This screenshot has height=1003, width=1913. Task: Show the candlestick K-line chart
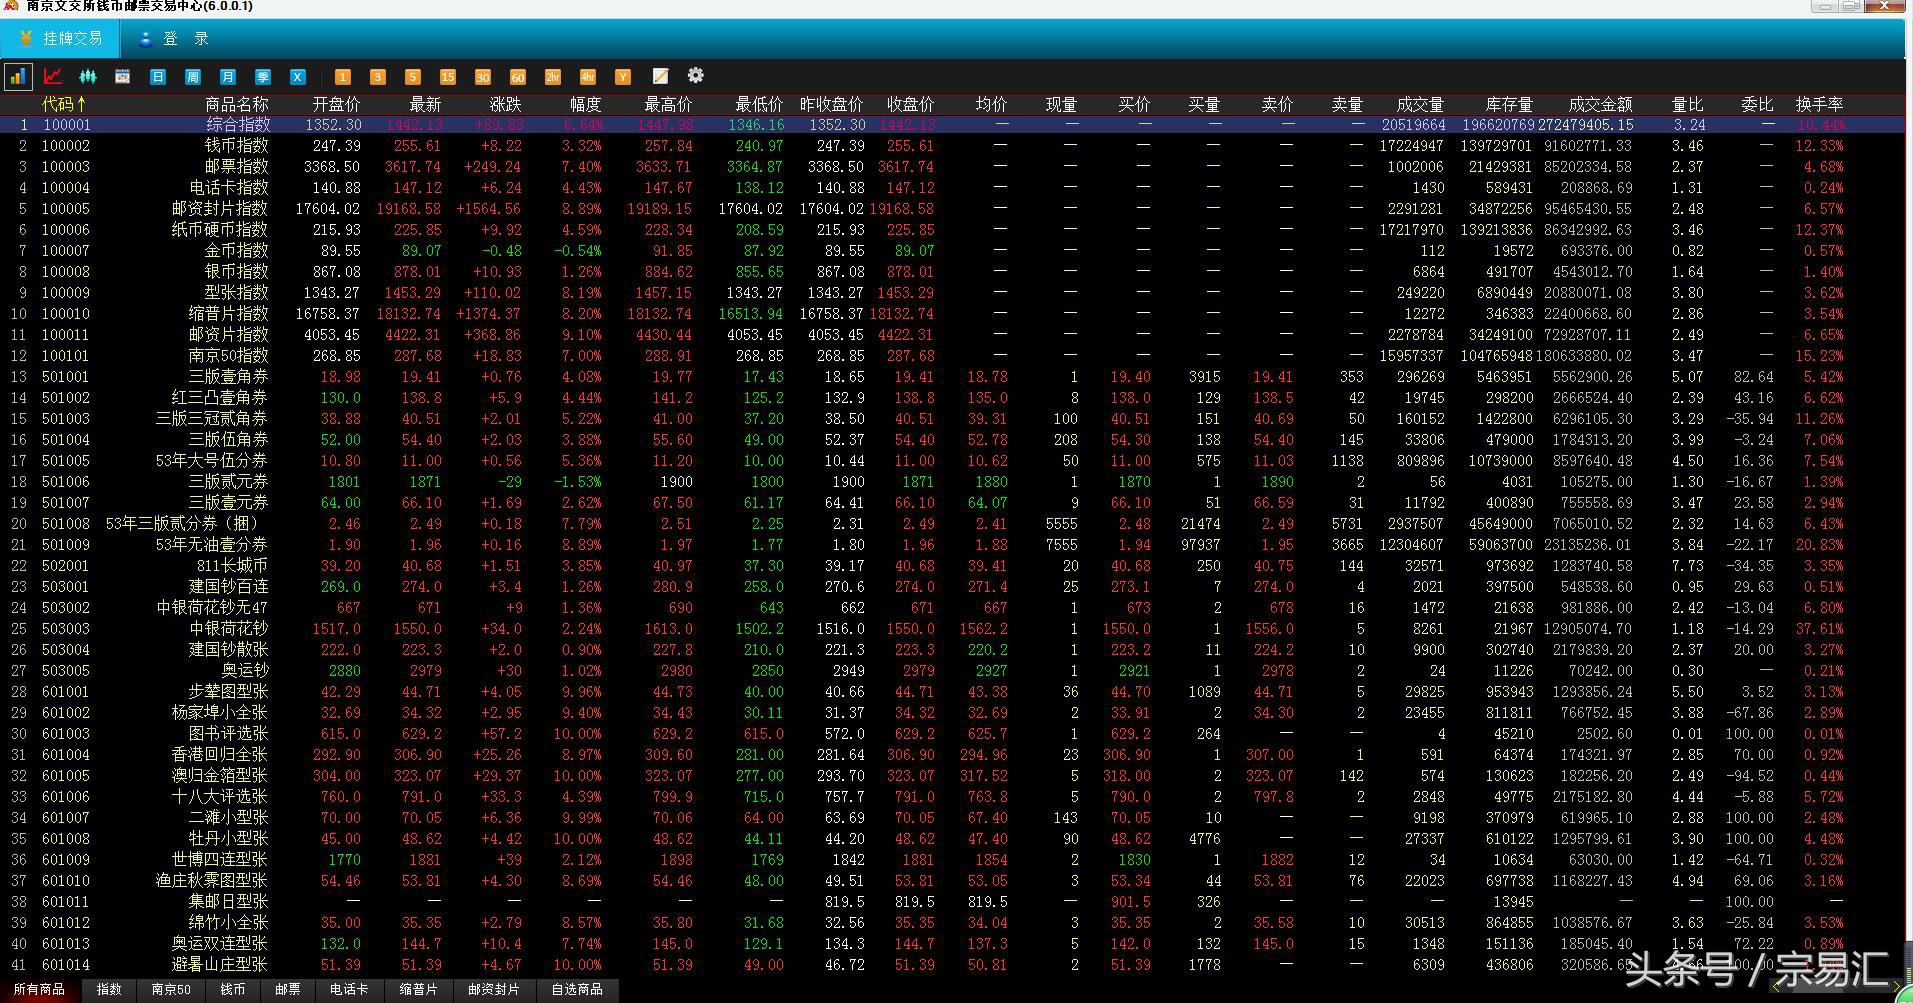[x=88, y=76]
